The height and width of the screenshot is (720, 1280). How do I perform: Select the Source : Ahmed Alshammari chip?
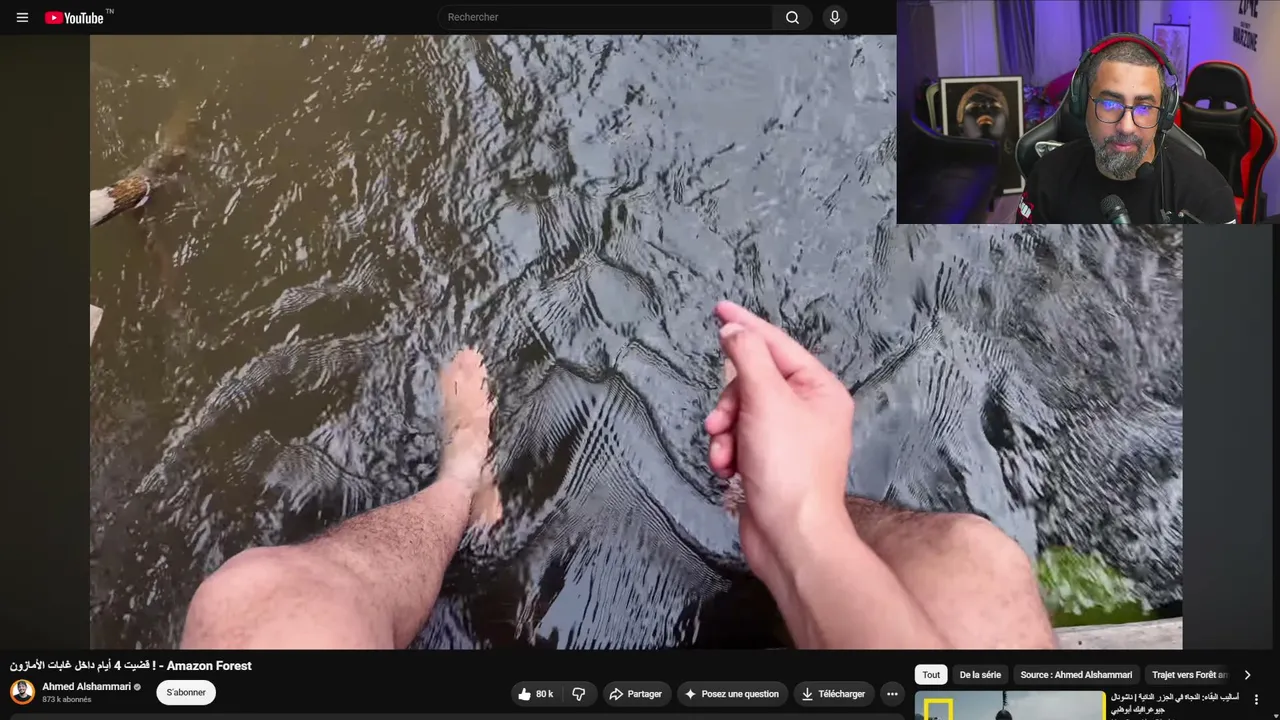pyautogui.click(x=1076, y=675)
